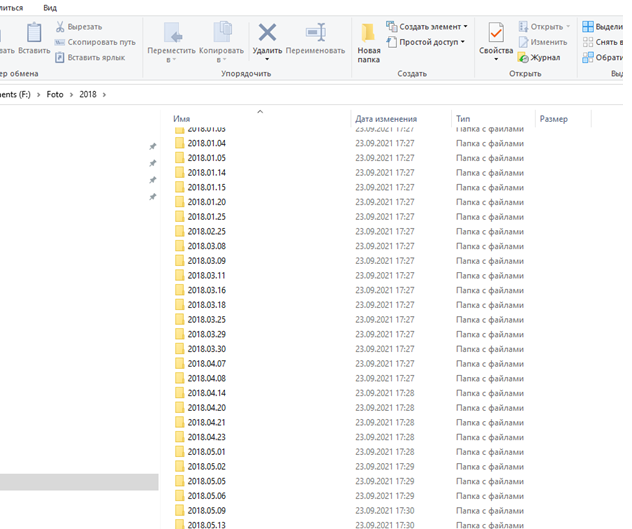Select the 2018.03.09 folder icon

coord(179,261)
